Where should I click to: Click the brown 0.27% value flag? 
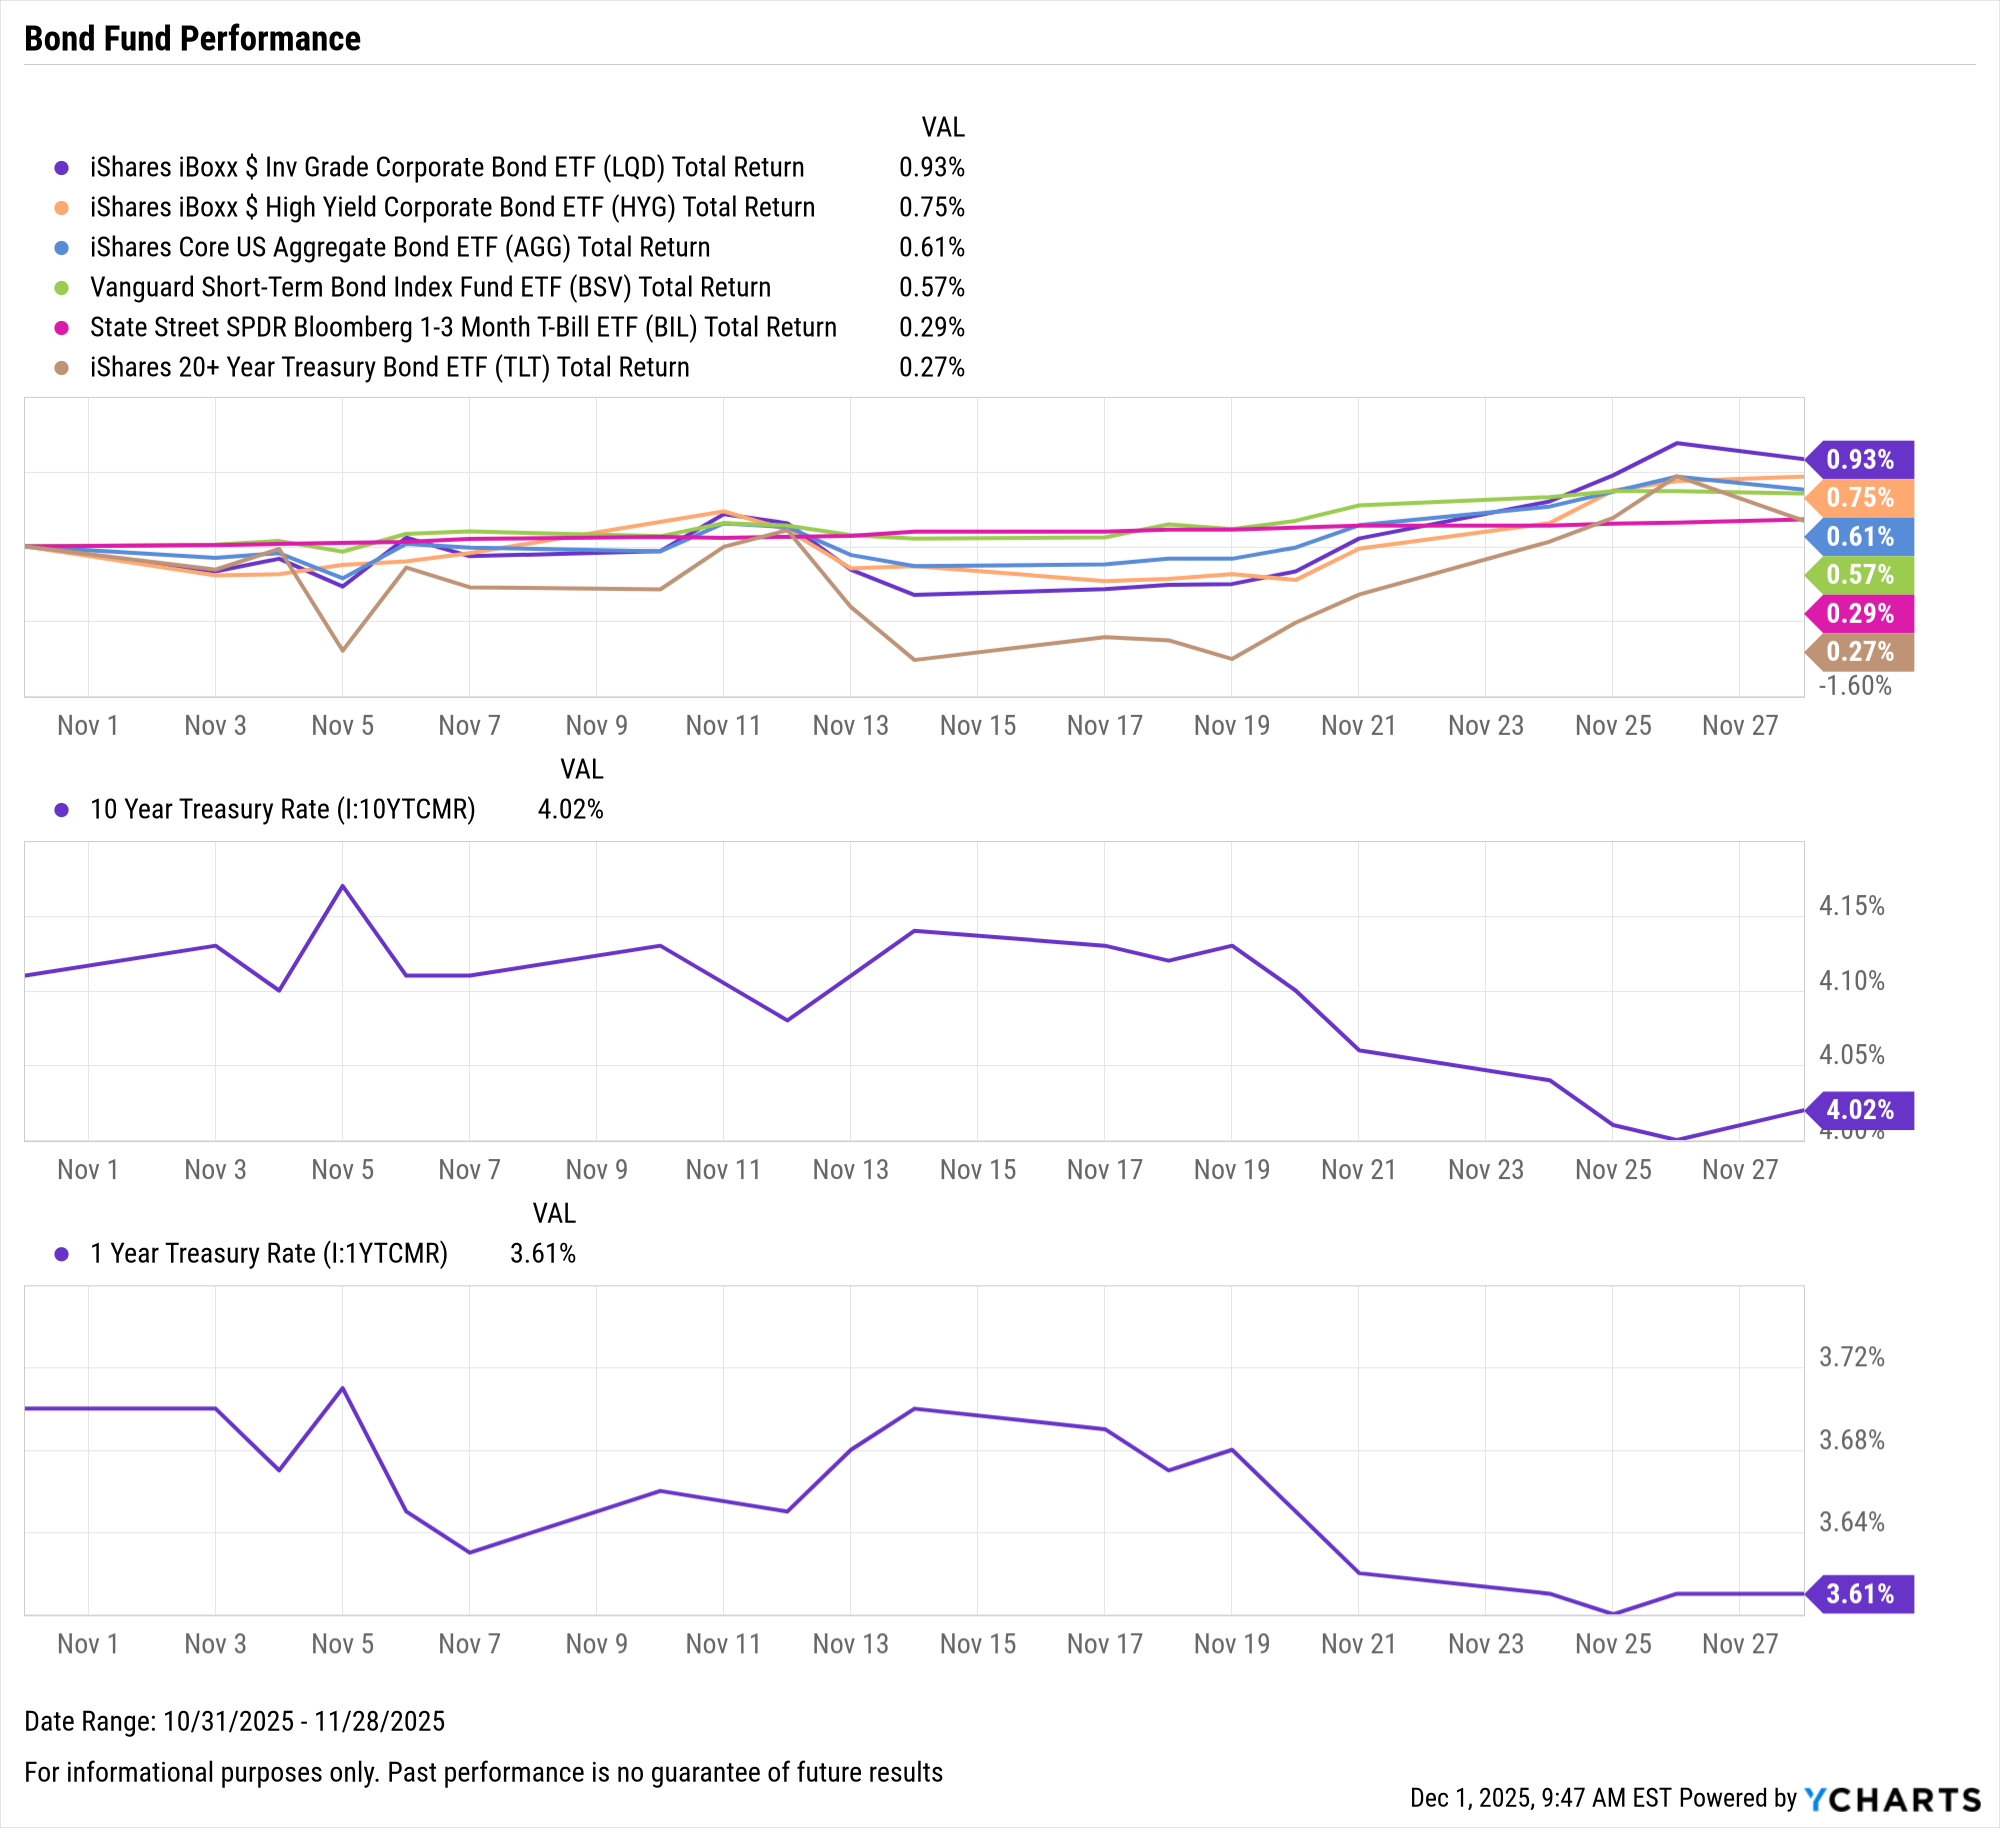pyautogui.click(x=1860, y=652)
